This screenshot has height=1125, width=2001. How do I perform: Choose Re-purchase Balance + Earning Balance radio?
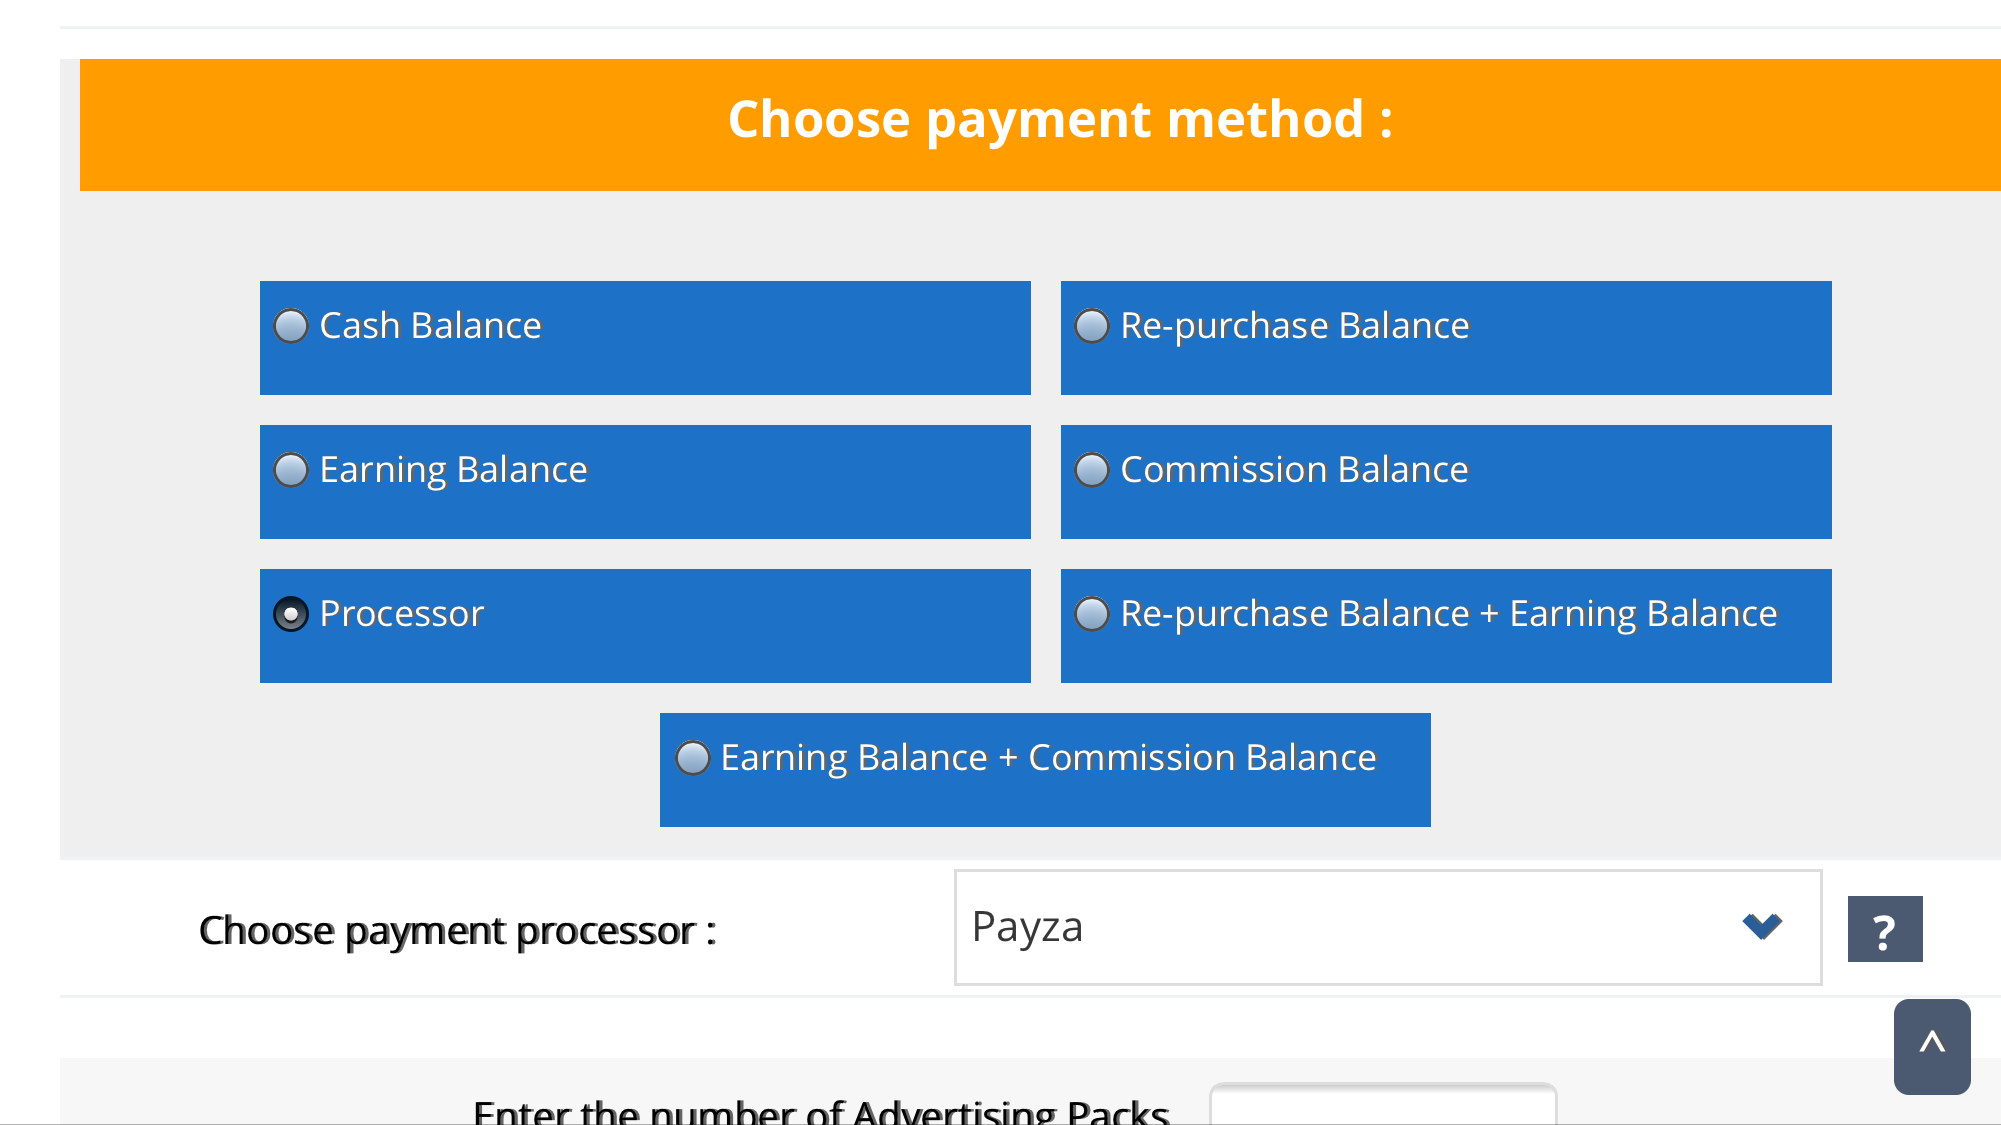(1092, 614)
